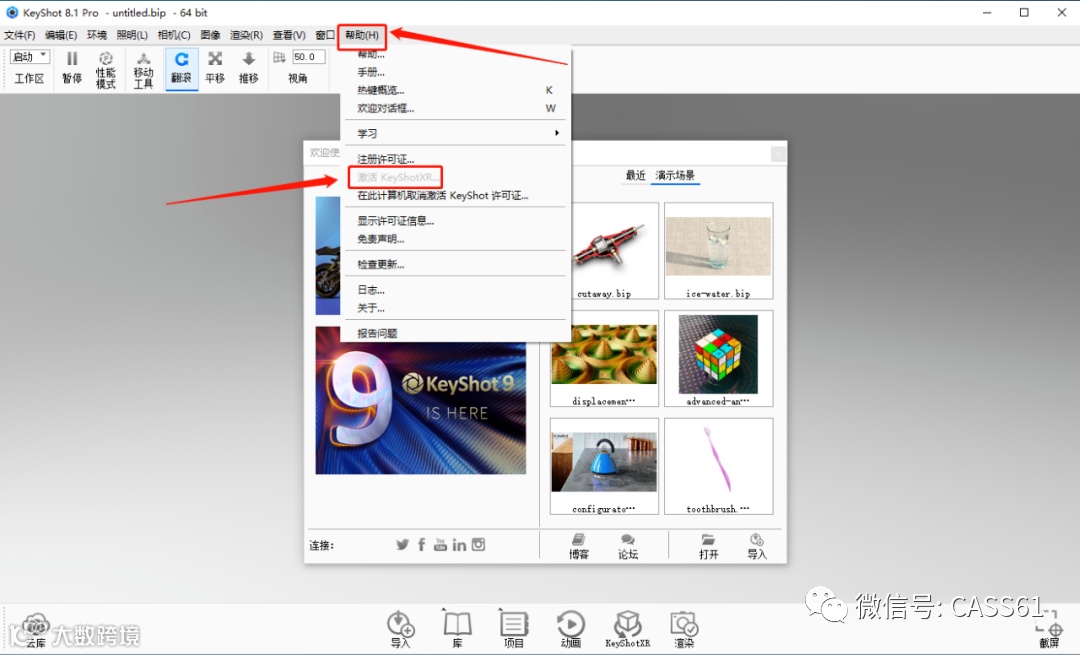This screenshot has height=655, width=1080.
Task: Select the 移动工具 move tool
Action: (x=143, y=70)
